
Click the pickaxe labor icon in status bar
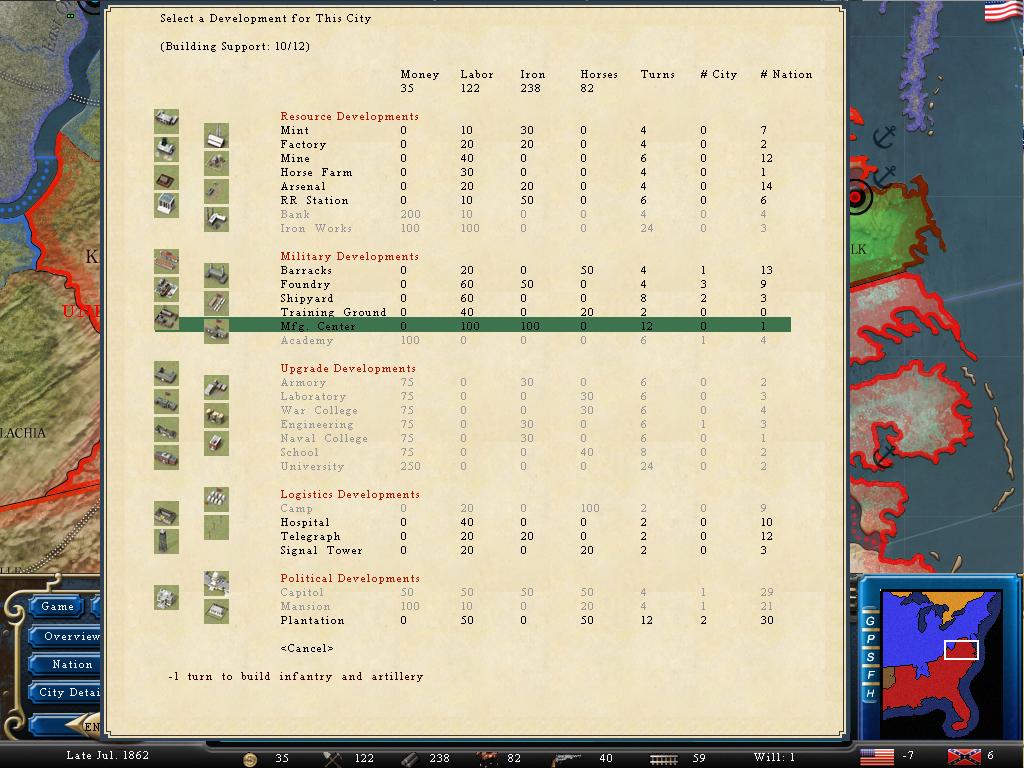pos(332,759)
